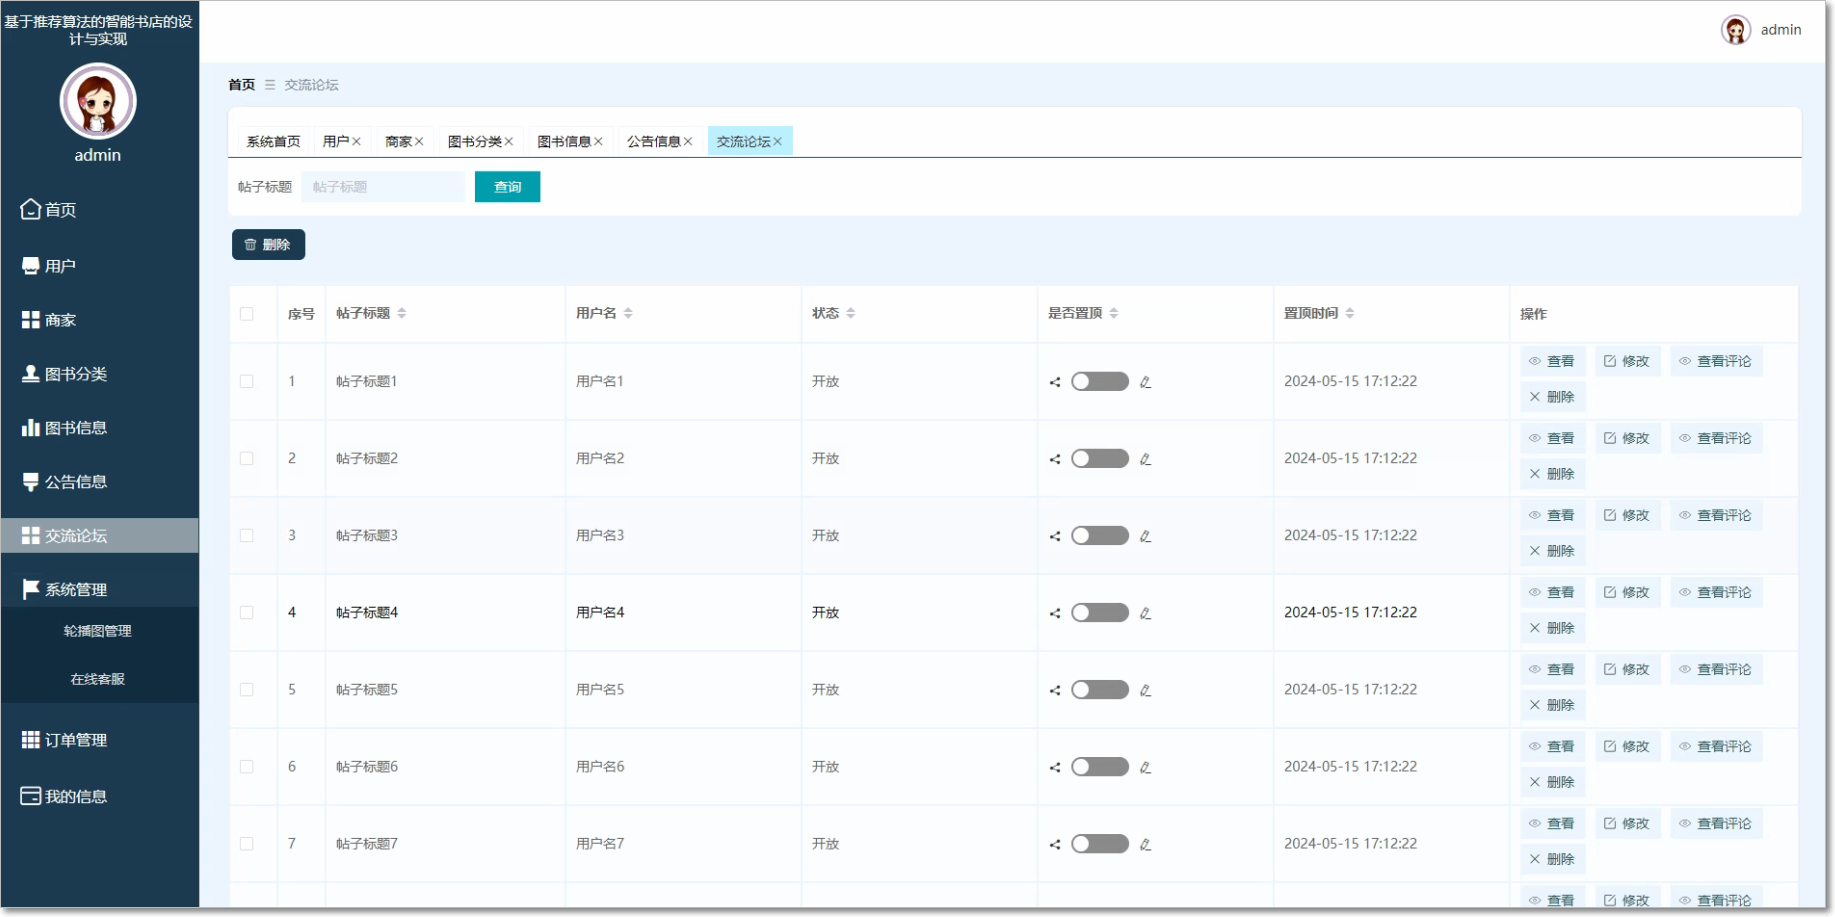Click the 图书信息 bar chart icon

(31, 428)
